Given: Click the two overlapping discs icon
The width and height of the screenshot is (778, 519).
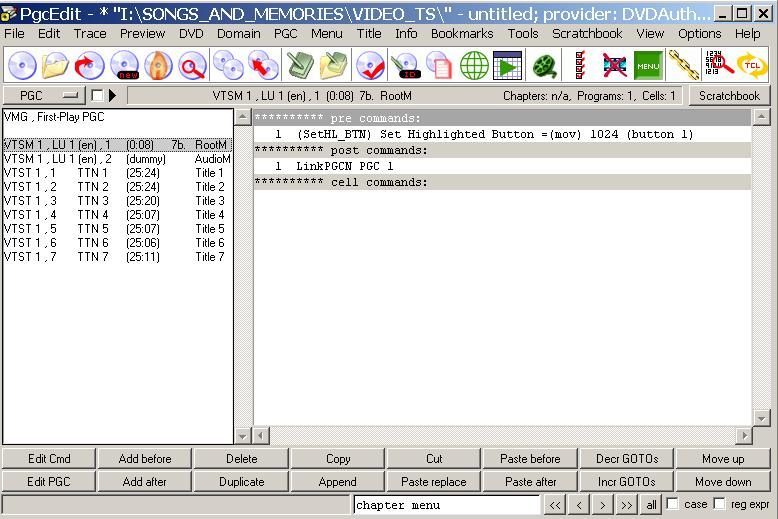Looking at the screenshot, I should pos(228,65).
